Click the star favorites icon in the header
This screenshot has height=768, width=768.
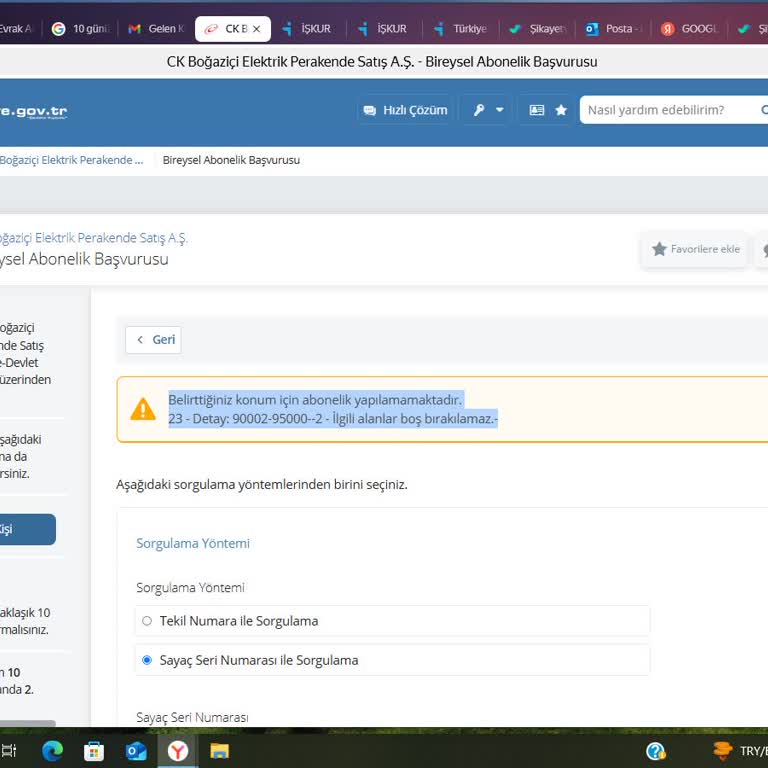coord(561,110)
